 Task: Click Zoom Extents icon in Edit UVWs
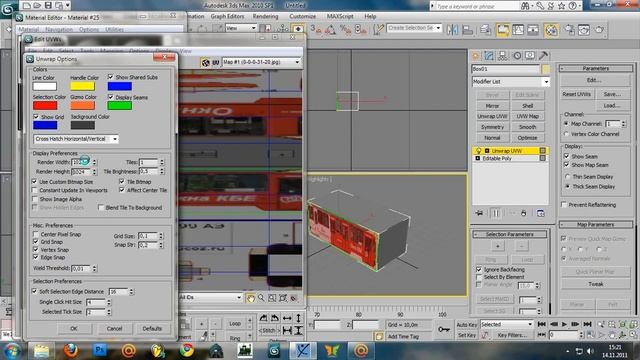point(282,298)
